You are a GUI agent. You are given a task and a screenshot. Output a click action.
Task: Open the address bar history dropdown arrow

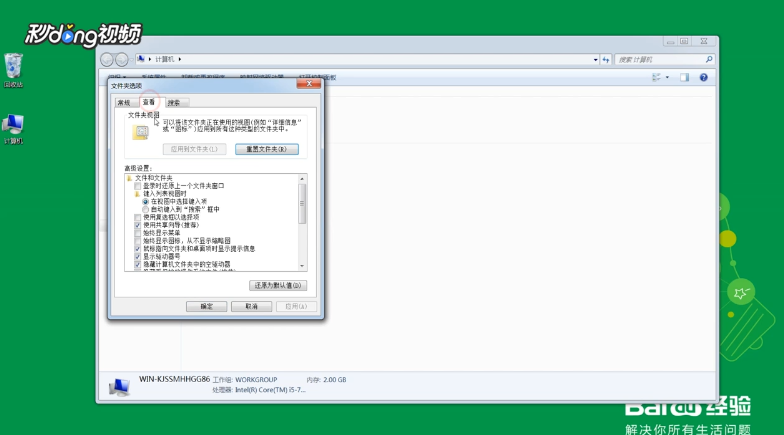point(595,60)
